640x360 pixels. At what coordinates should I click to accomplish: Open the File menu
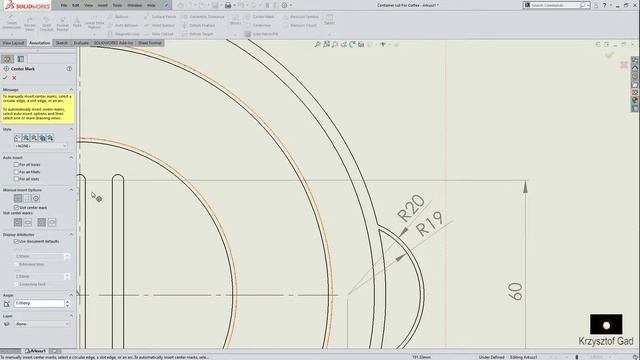point(64,5)
